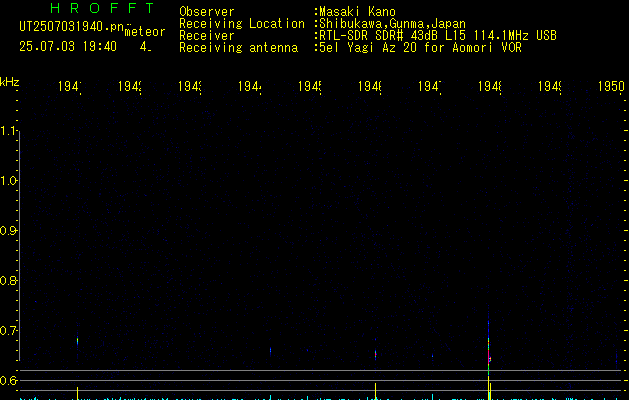
Task: Click the 1948 time axis label
Action: (x=489, y=86)
